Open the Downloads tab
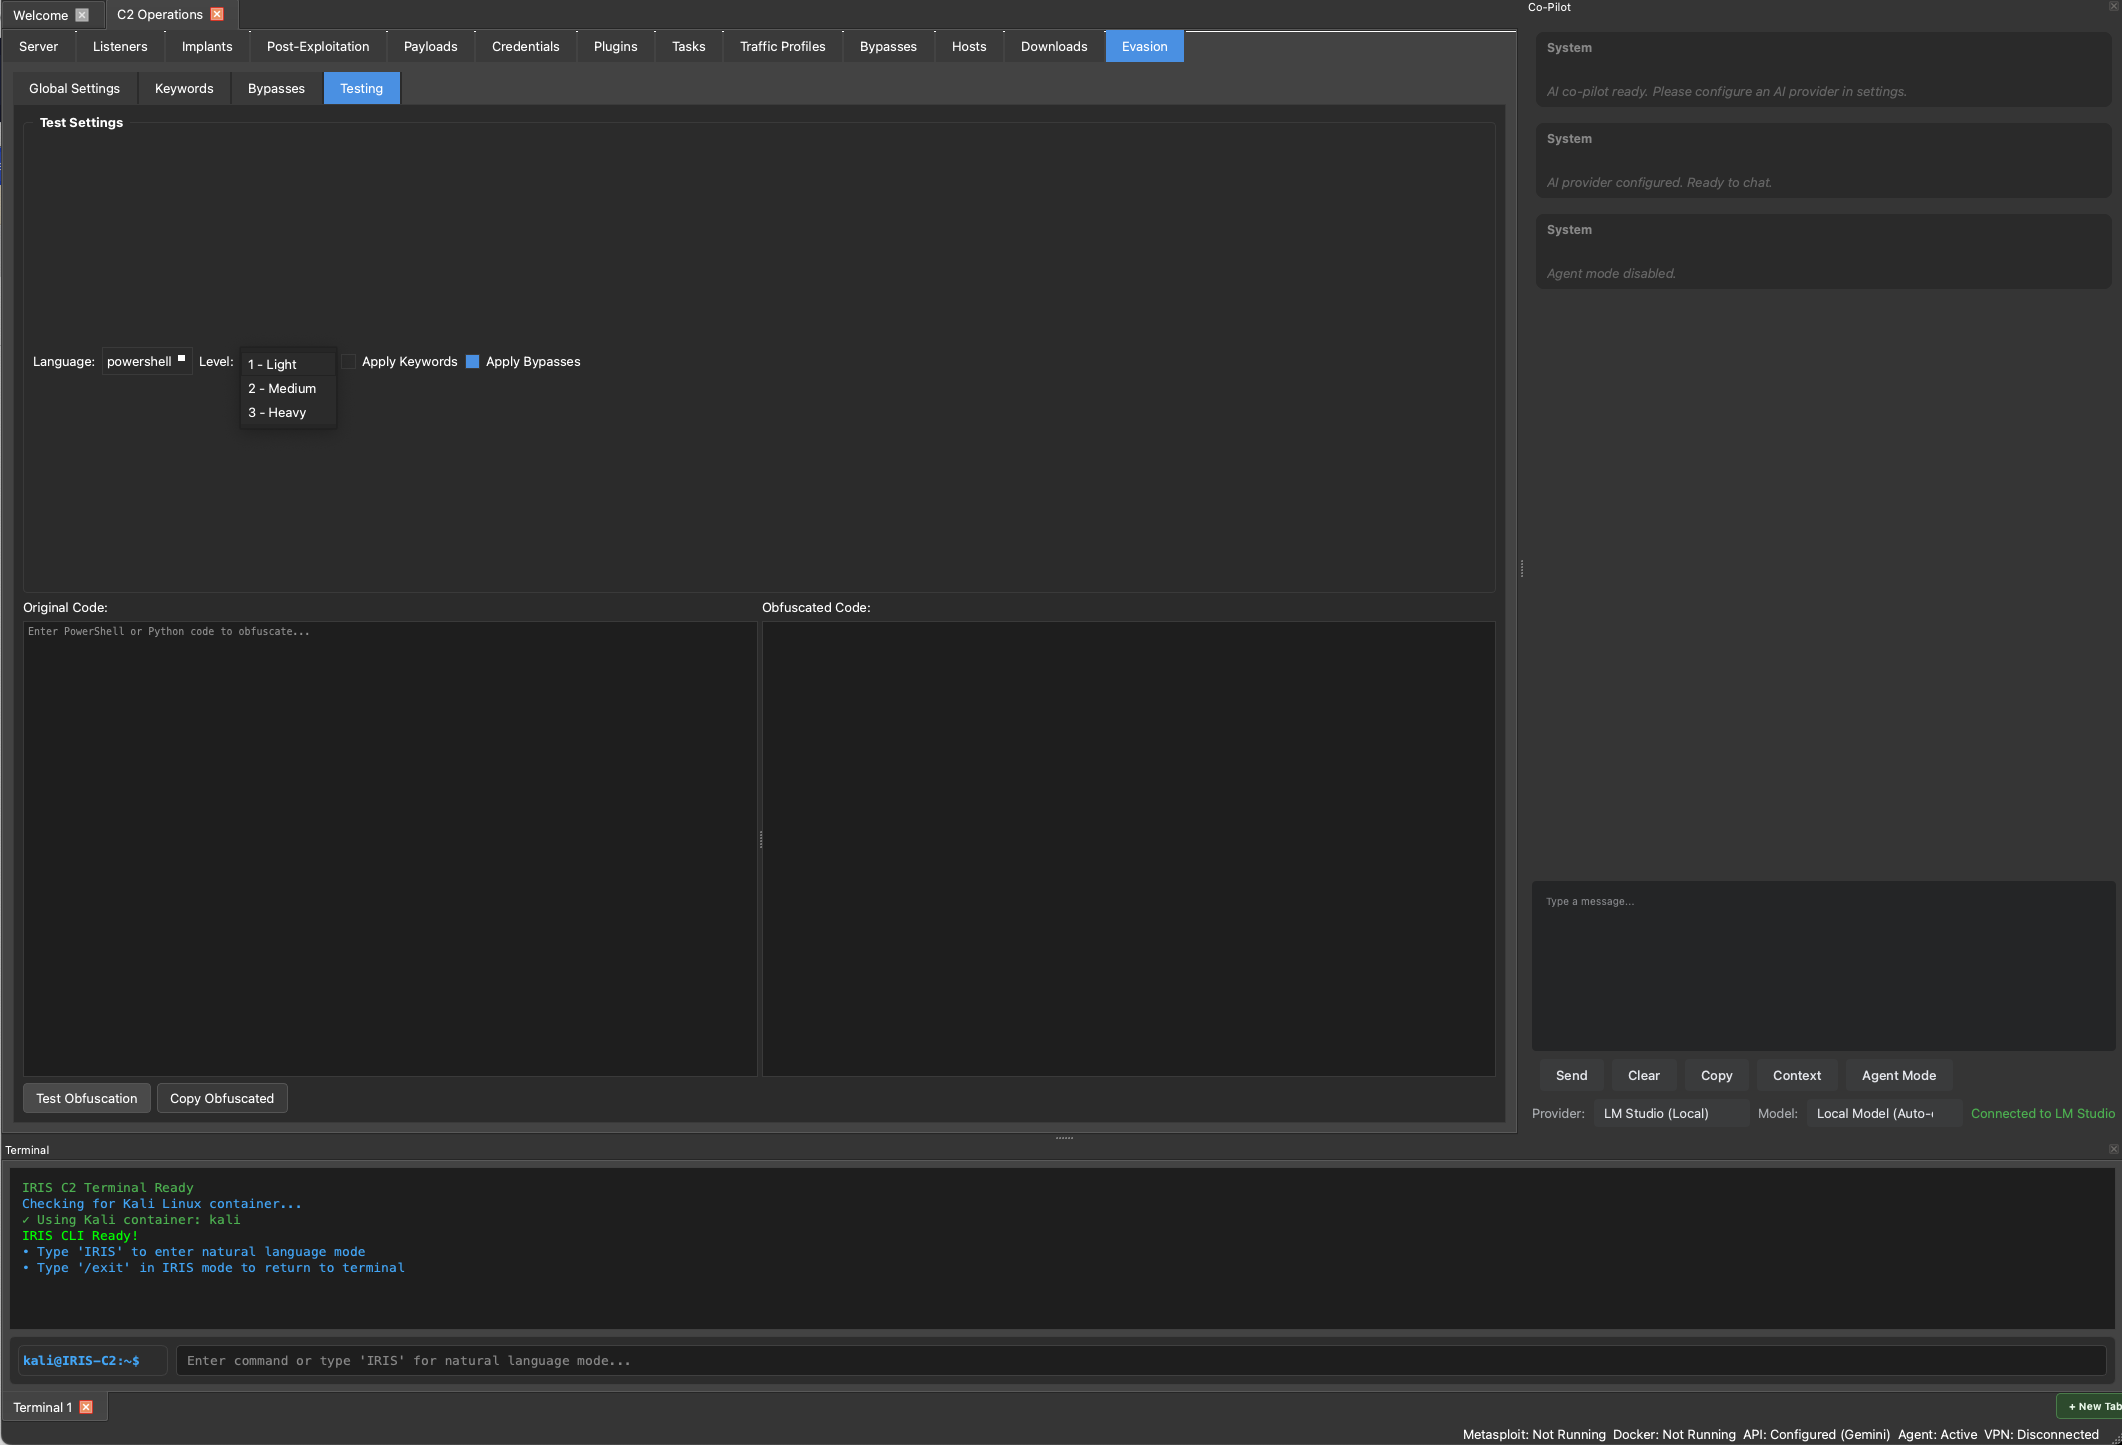 pyautogui.click(x=1054, y=46)
